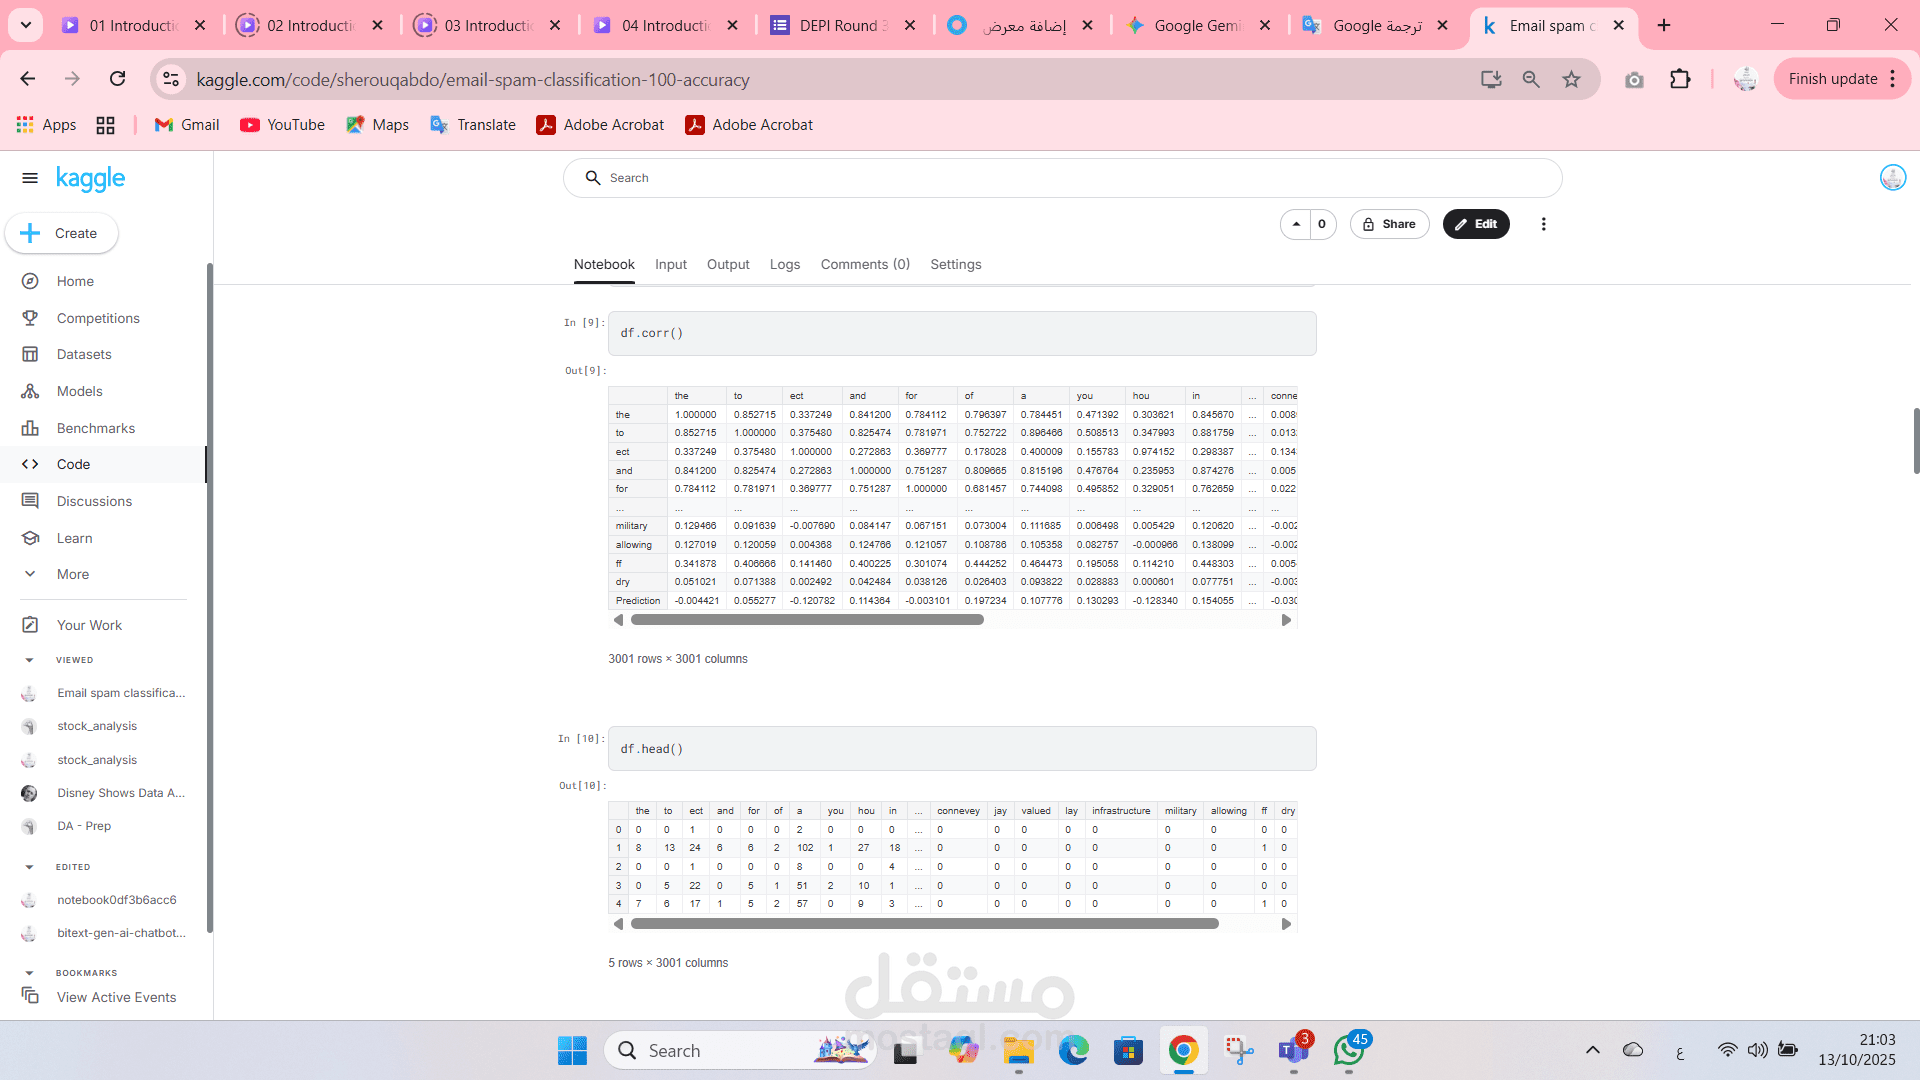Click the Kaggle hamburger menu icon

(x=30, y=178)
